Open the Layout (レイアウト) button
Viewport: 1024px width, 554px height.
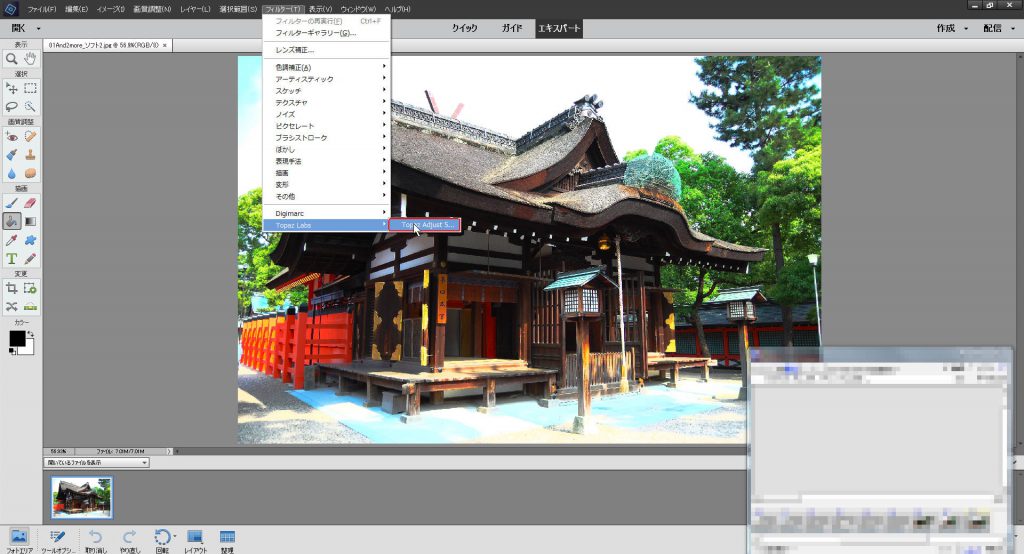click(x=195, y=537)
